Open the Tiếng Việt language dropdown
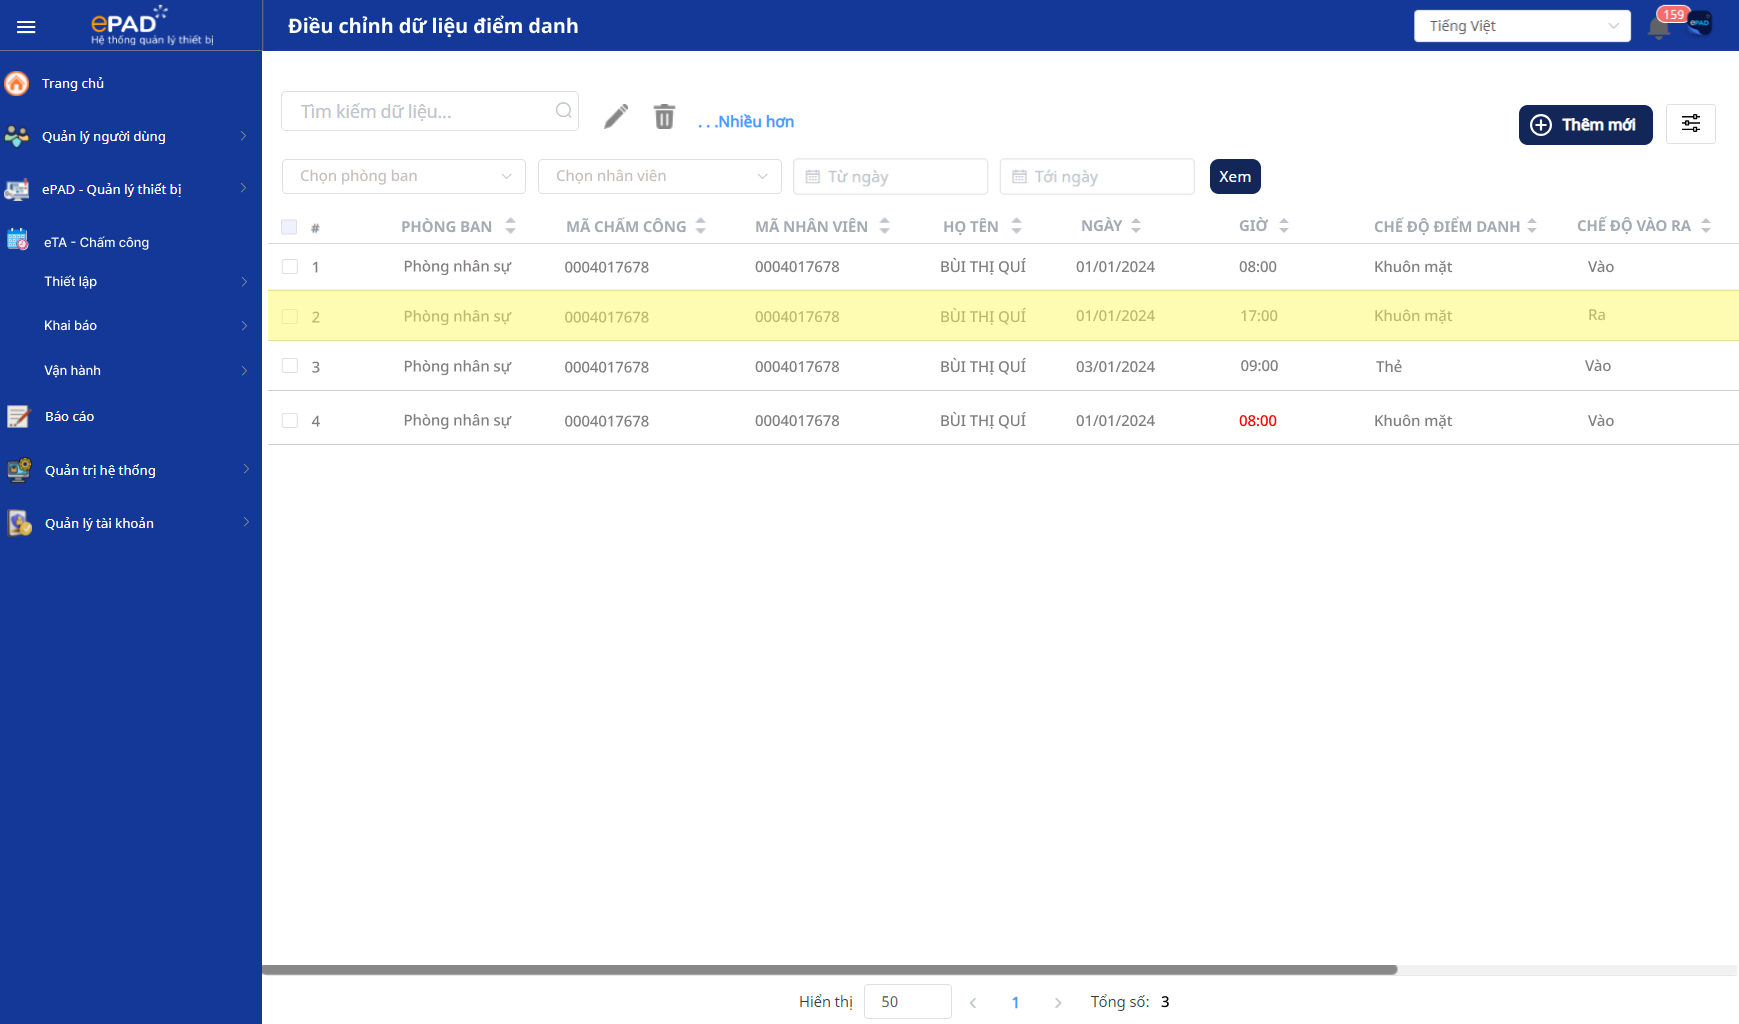Image resolution: width=1739 pixels, height=1024 pixels. [x=1522, y=26]
